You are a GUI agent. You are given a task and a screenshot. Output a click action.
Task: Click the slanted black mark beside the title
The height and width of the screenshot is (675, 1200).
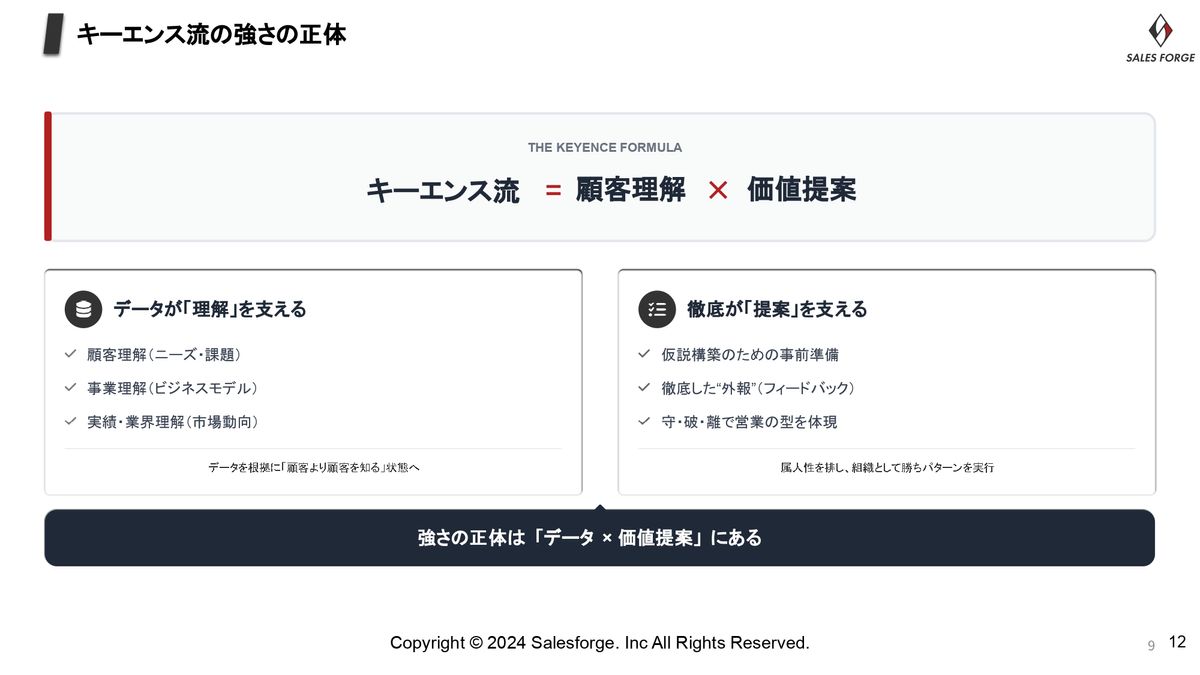click(55, 35)
